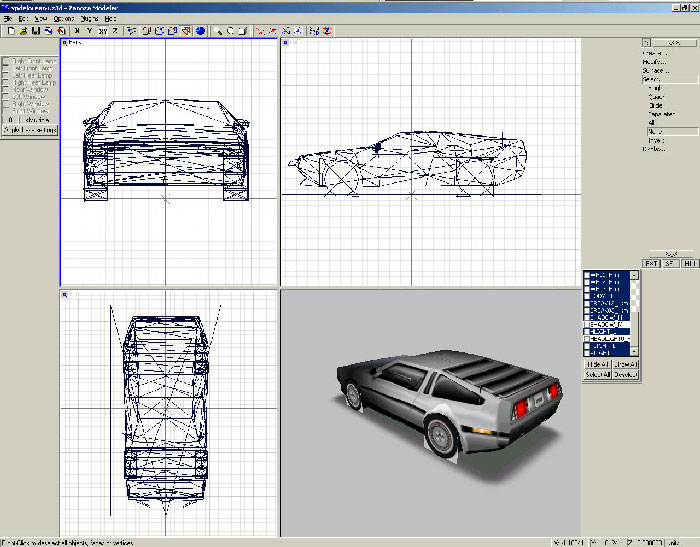
Task: Click the Apply settings button under checkboxes
Action: 30,130
